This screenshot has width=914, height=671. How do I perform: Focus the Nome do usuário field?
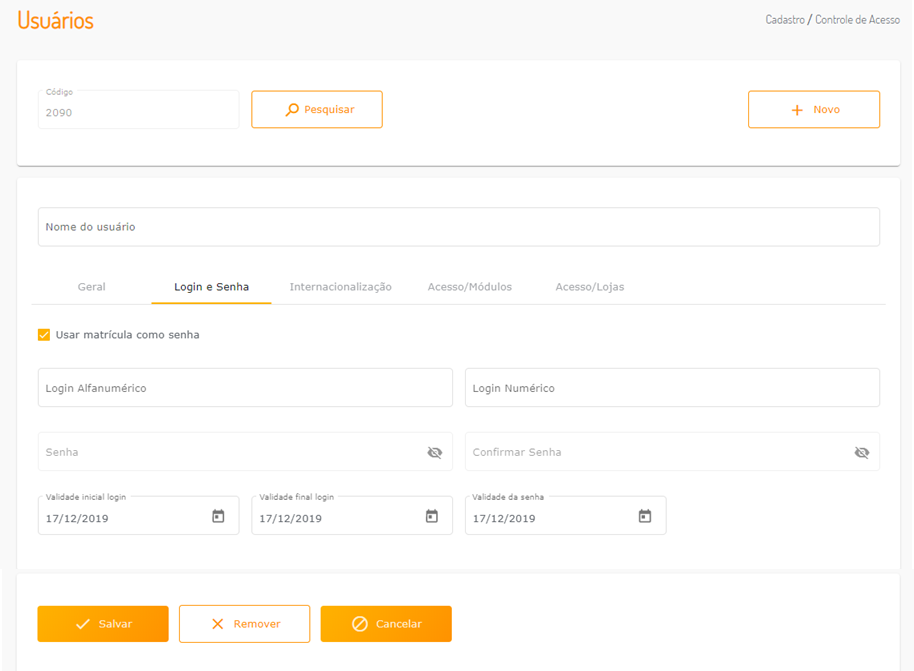pyautogui.click(x=458, y=227)
